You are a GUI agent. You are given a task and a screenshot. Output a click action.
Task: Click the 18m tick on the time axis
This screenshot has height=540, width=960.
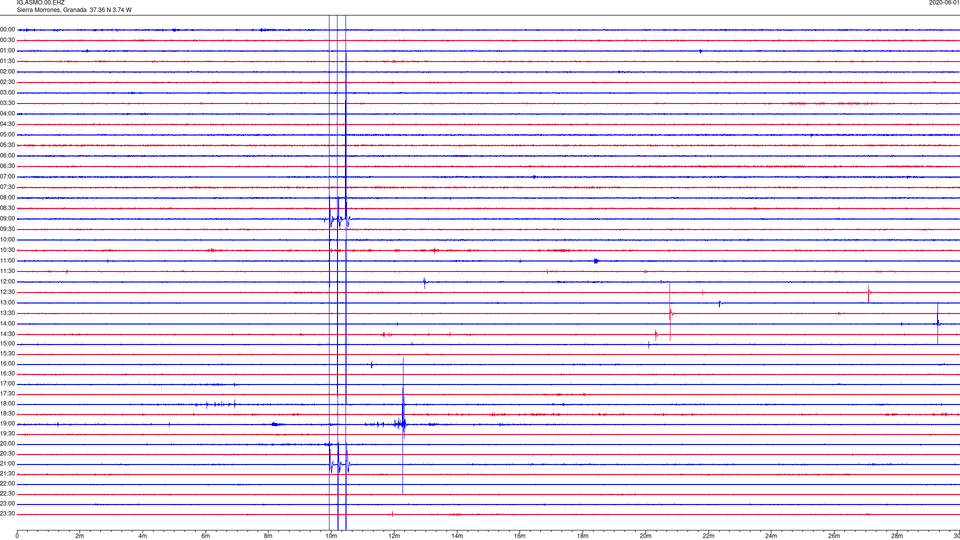pos(582,536)
